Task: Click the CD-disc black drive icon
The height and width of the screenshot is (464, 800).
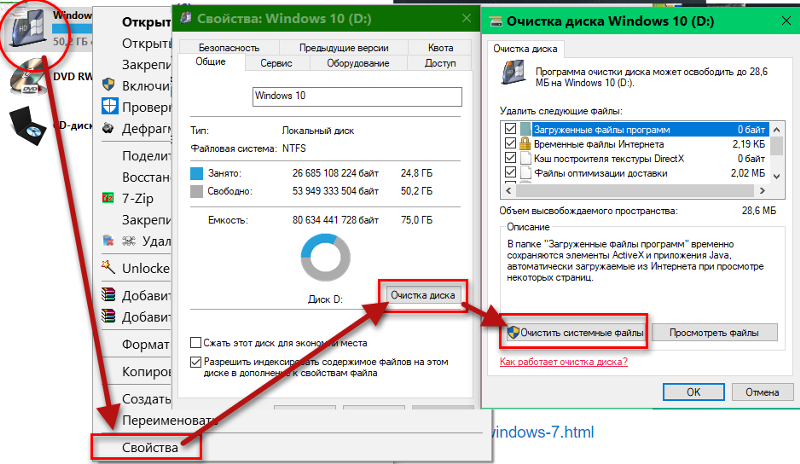Action: 29,126
